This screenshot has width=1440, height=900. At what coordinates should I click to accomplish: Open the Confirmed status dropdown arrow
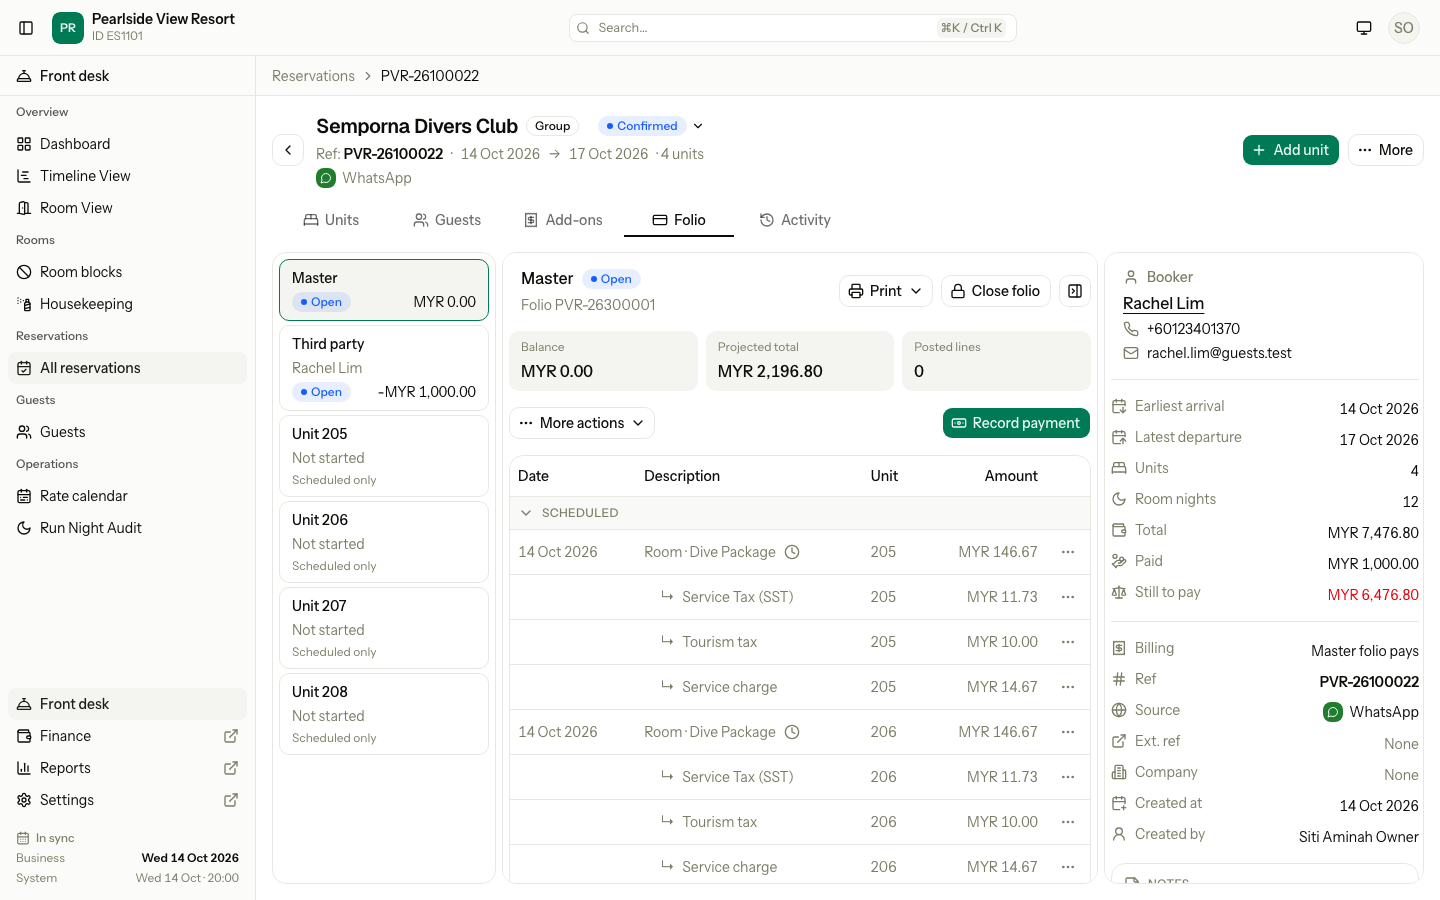coord(698,126)
